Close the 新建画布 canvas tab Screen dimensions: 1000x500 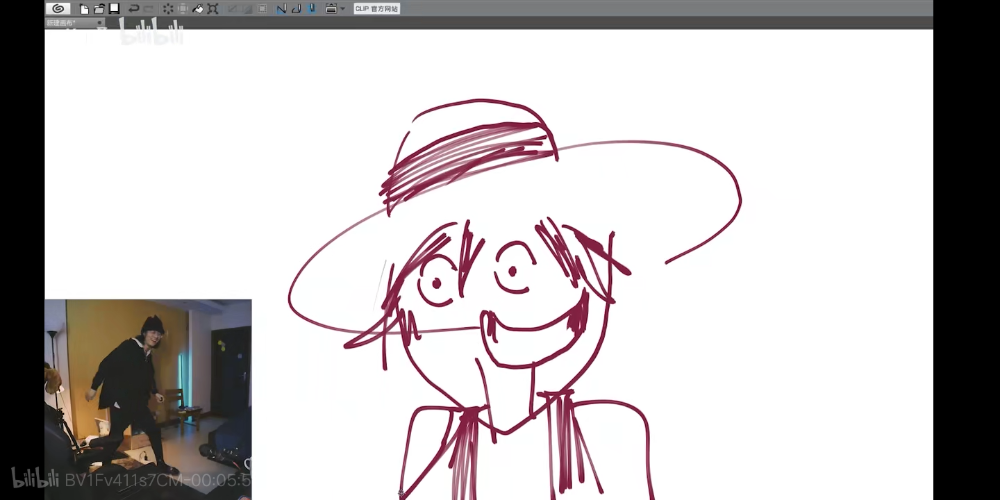[100, 23]
